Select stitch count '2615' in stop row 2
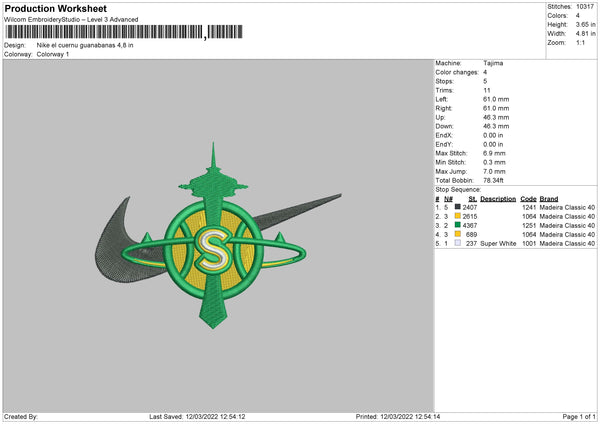 pos(470,217)
